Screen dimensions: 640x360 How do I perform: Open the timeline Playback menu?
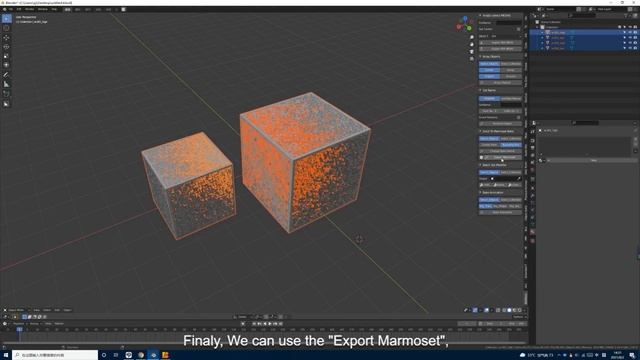(19, 324)
